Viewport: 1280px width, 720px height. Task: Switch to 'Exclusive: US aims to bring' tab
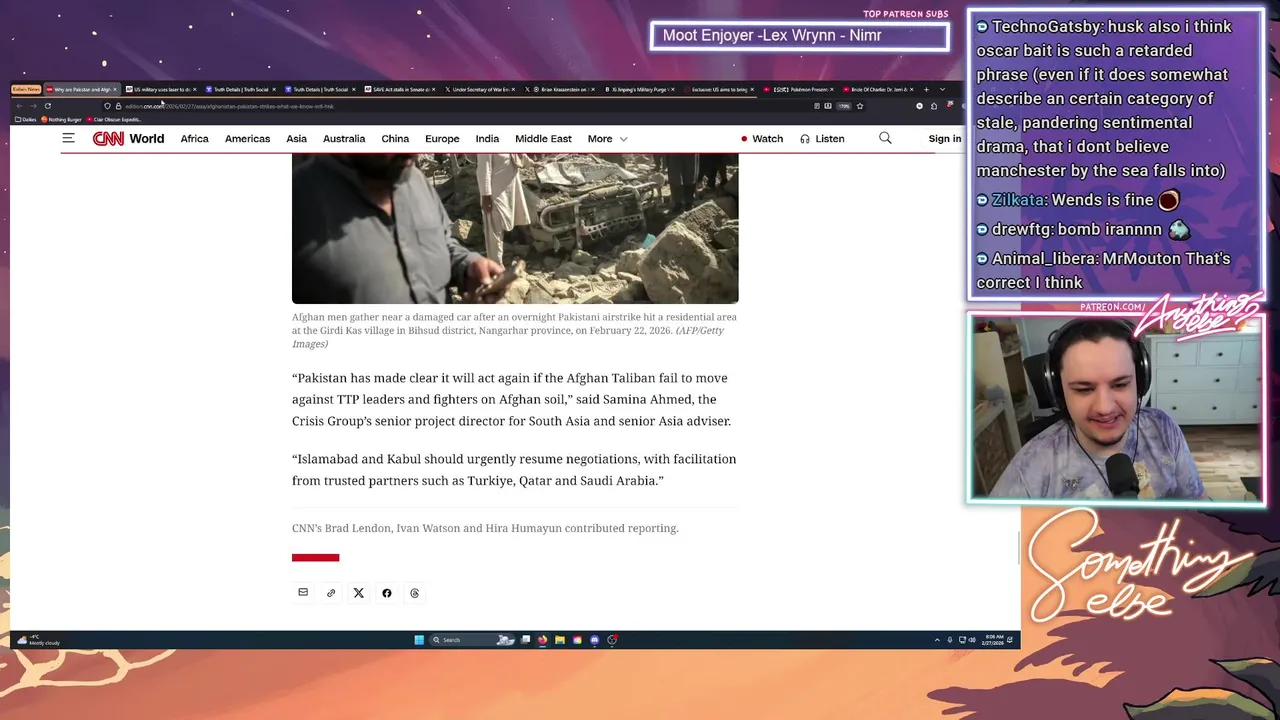tap(718, 89)
